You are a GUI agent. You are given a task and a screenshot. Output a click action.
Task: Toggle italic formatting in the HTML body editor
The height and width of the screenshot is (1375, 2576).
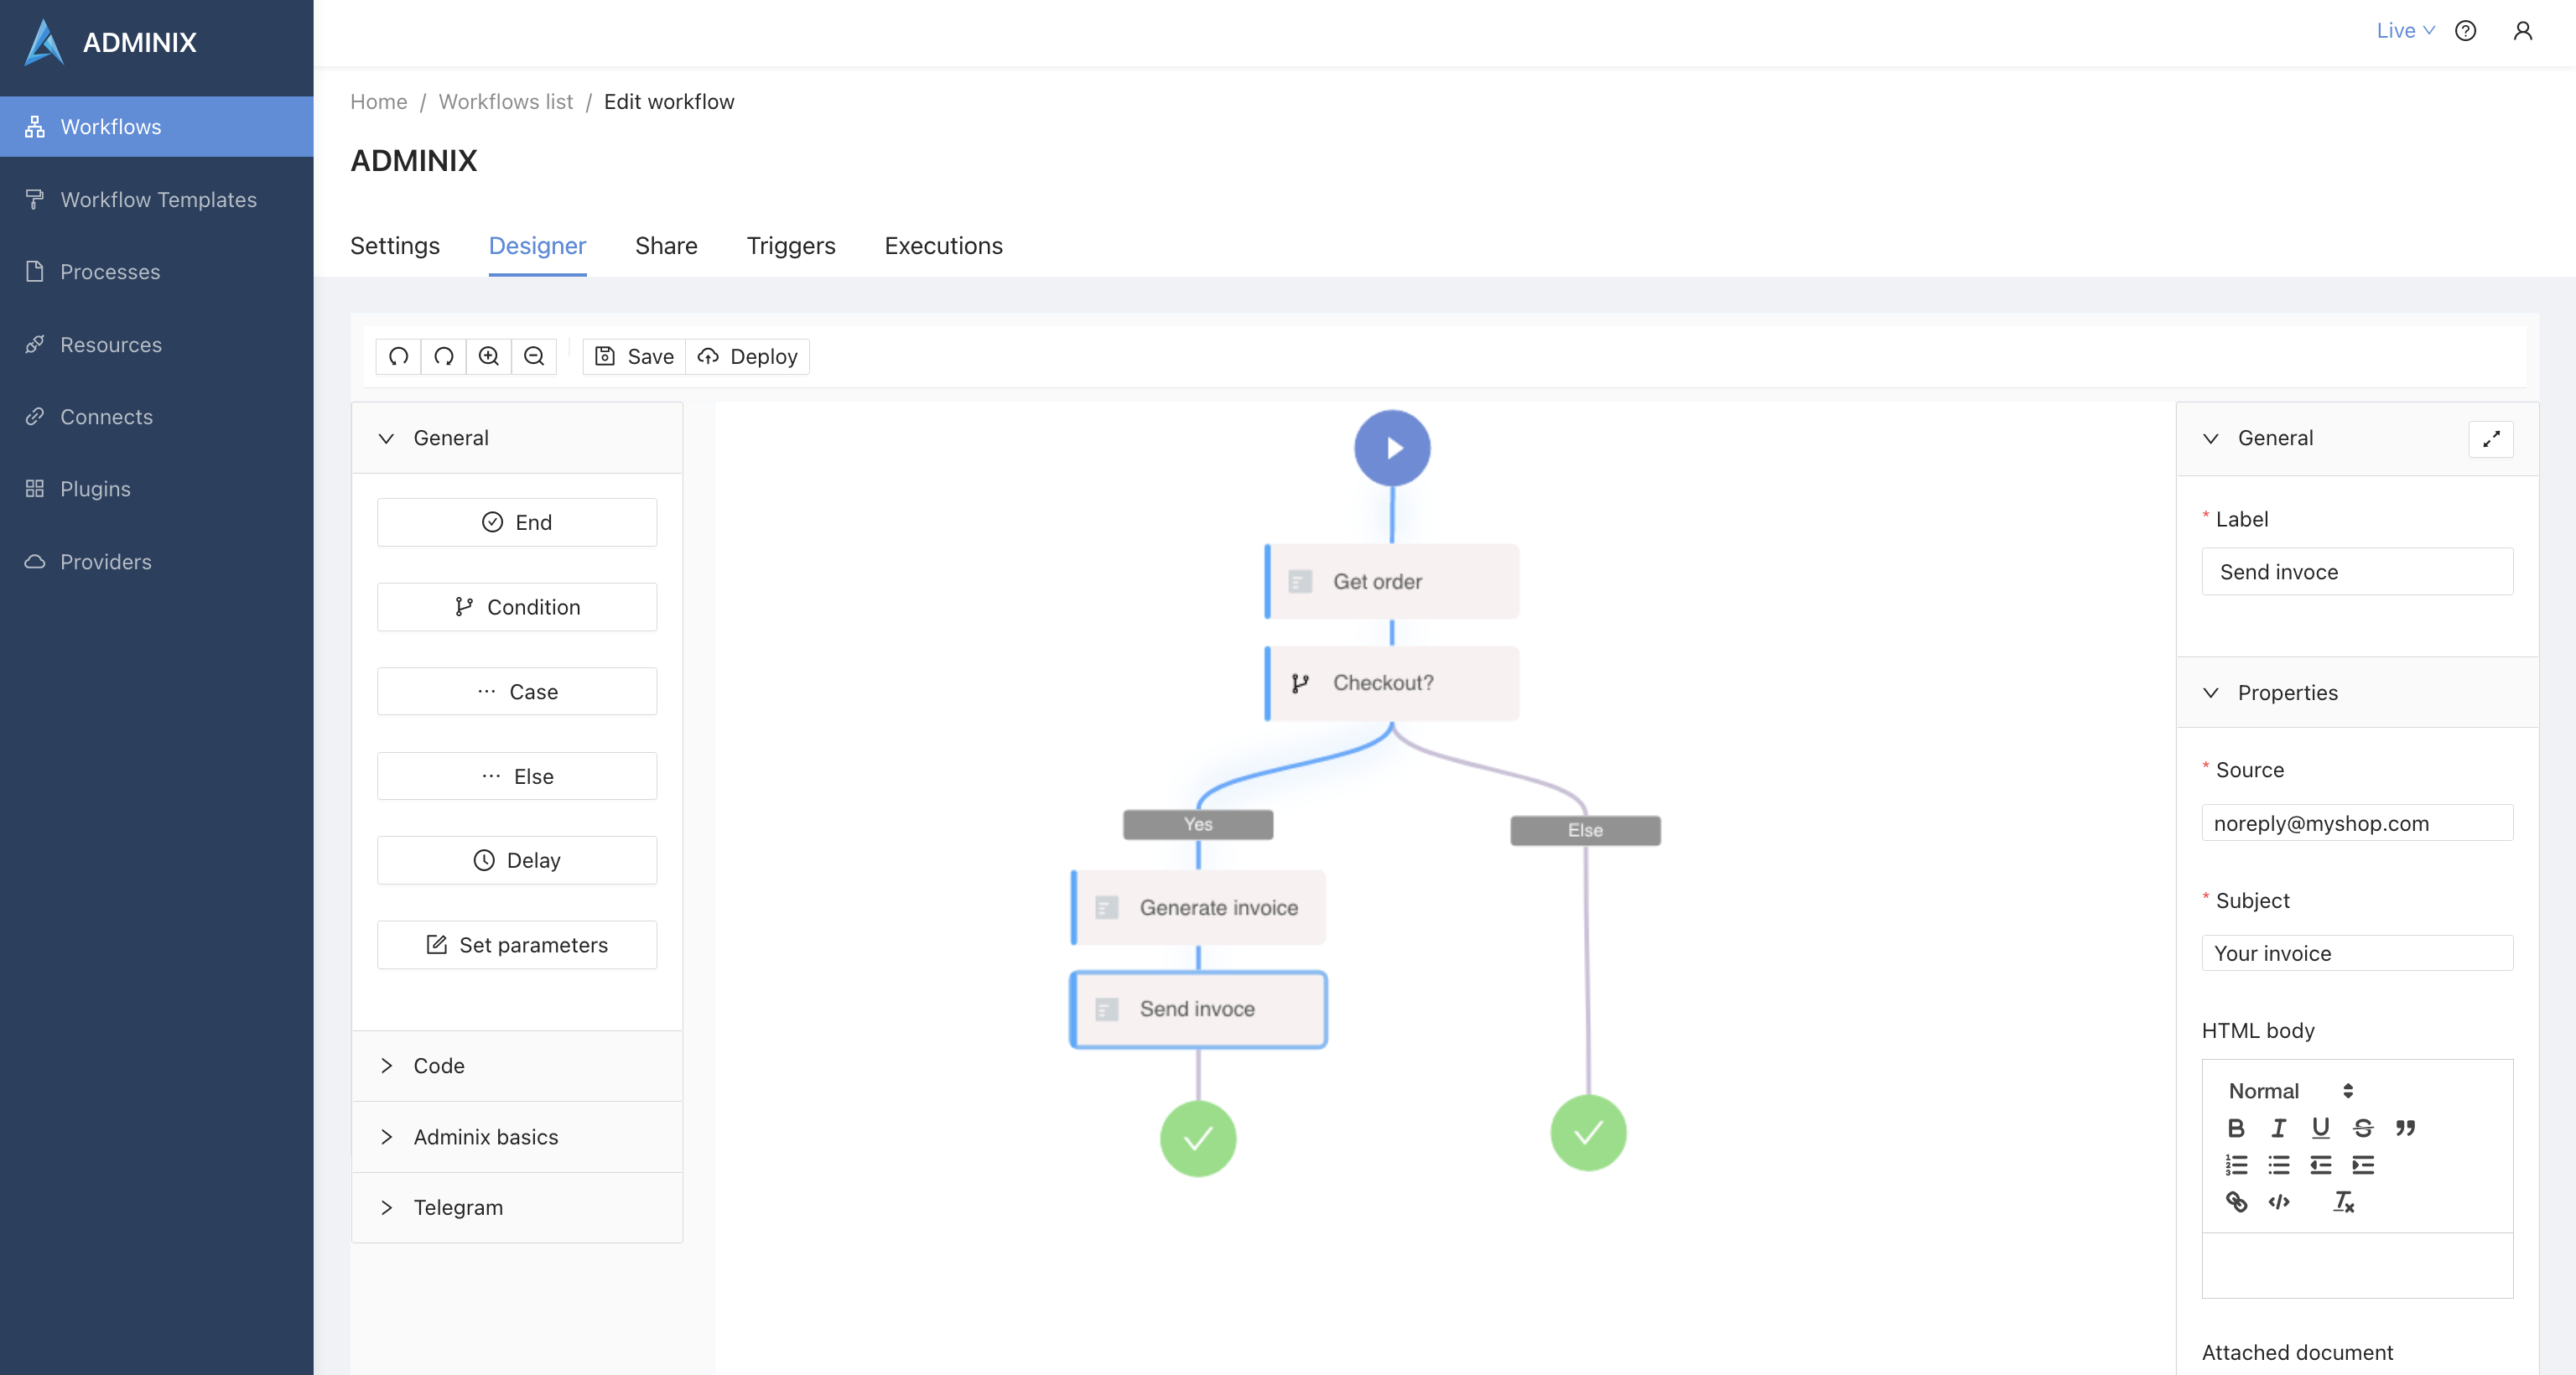click(x=2278, y=1128)
